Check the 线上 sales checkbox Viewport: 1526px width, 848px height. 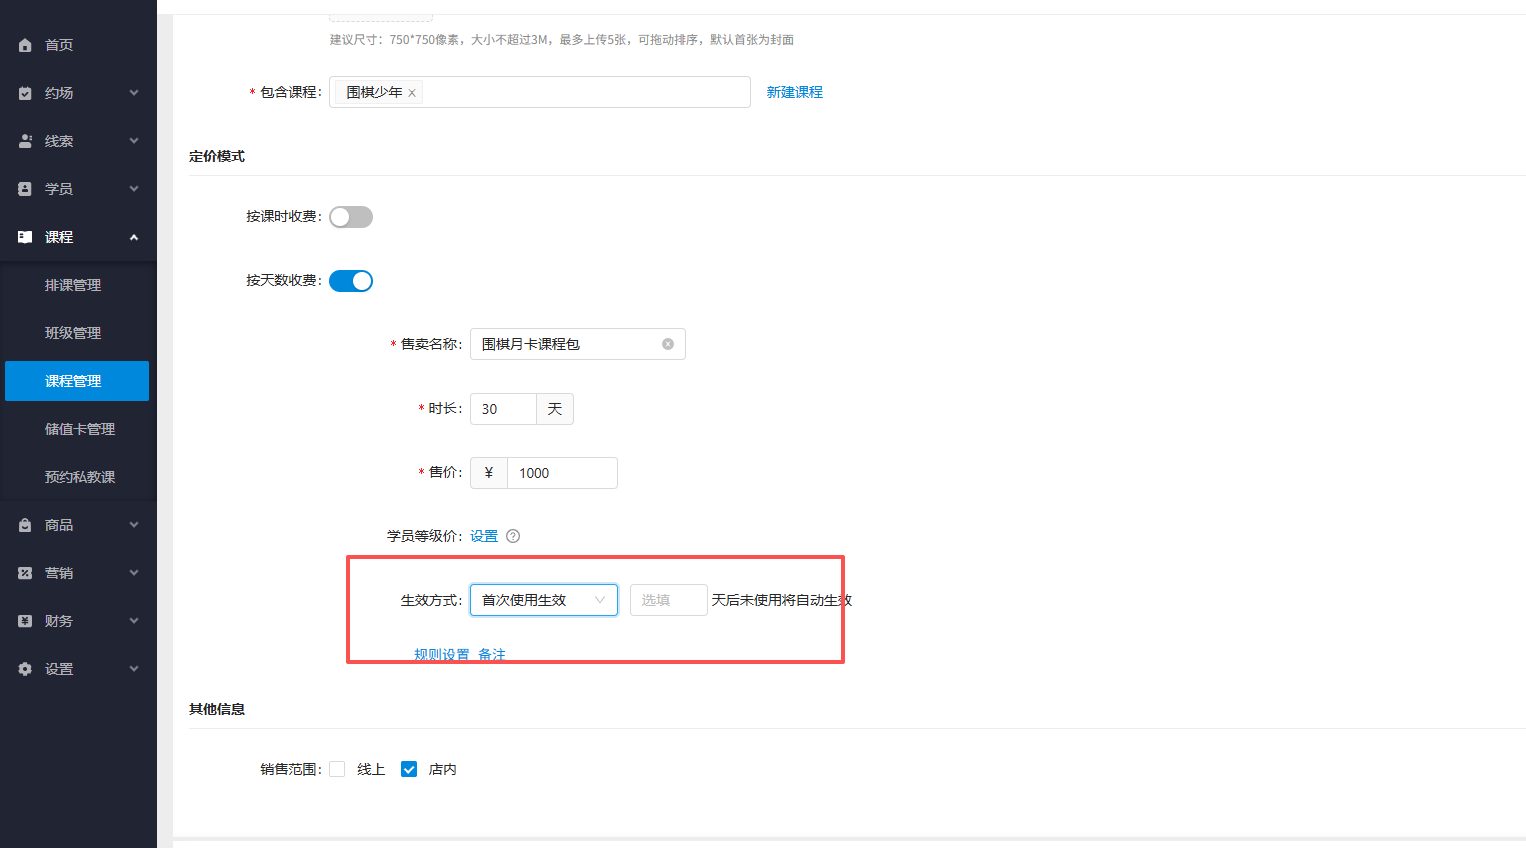pos(337,769)
